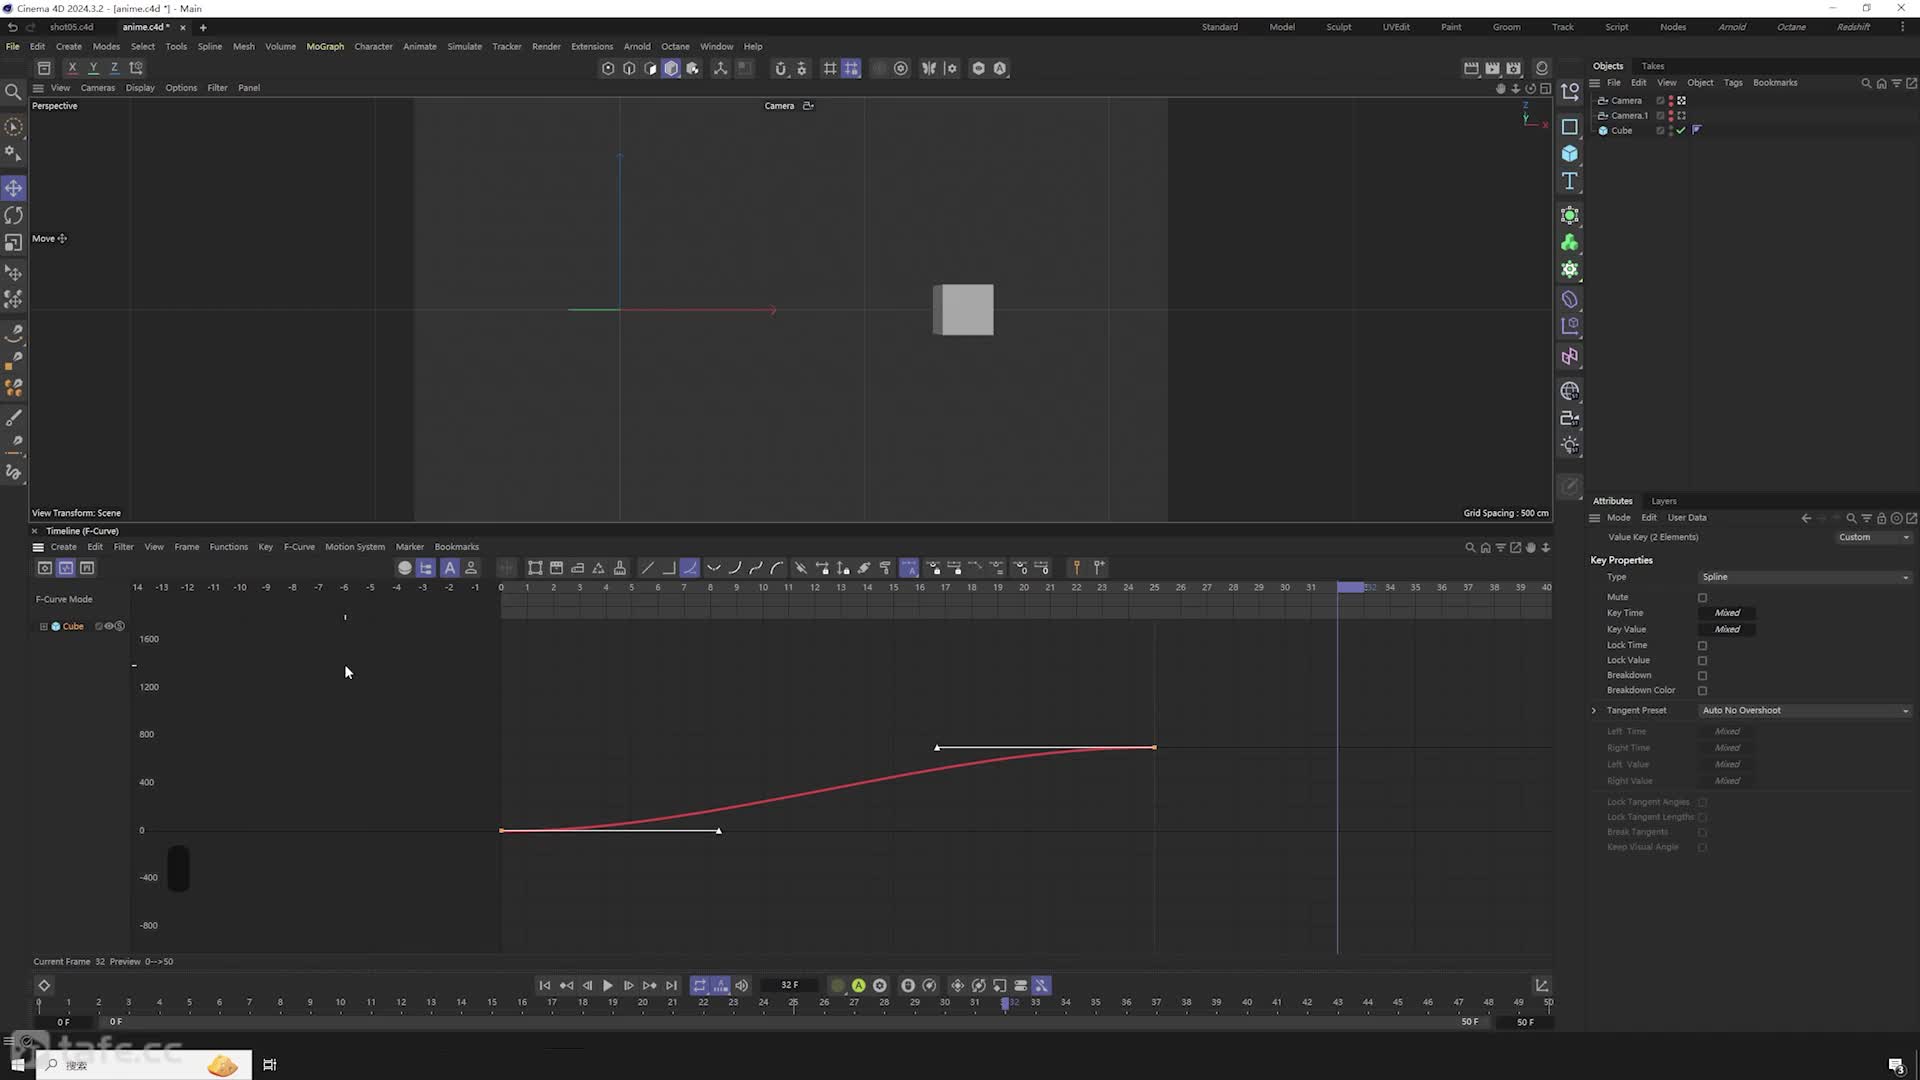Enable the Lock Value checkbox

pyautogui.click(x=1702, y=661)
